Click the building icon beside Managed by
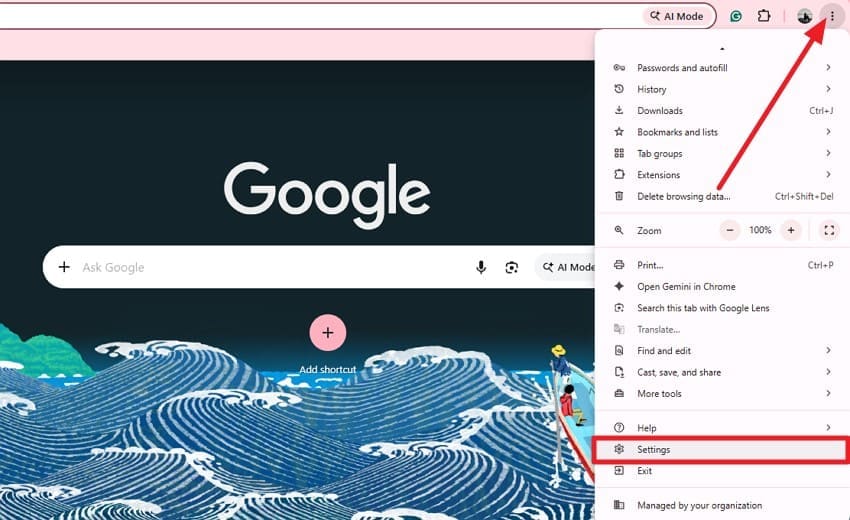The image size is (850, 520). click(619, 505)
